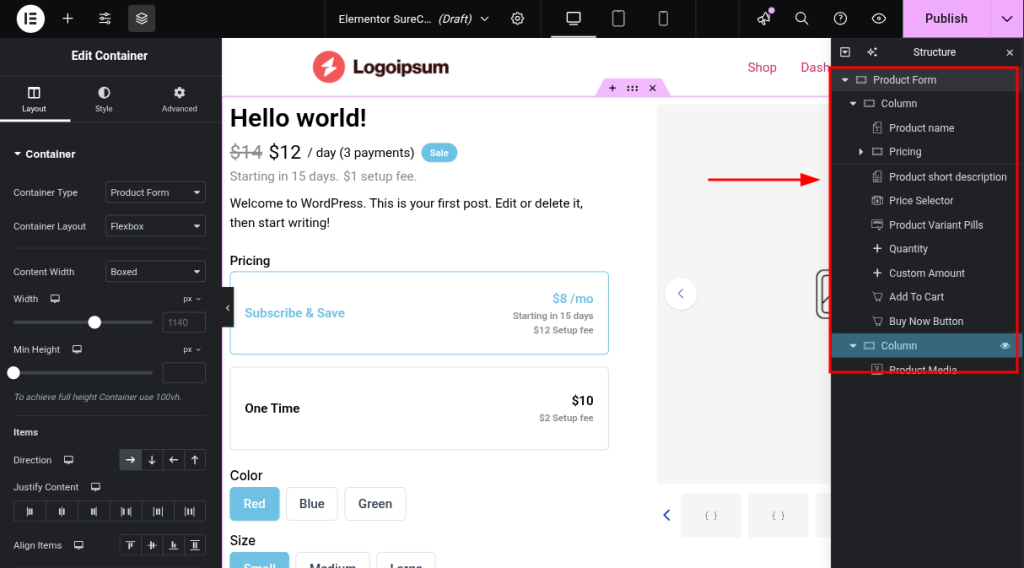The image size is (1024, 568).
Task: Click the Shop navigation link
Action: 762,67
